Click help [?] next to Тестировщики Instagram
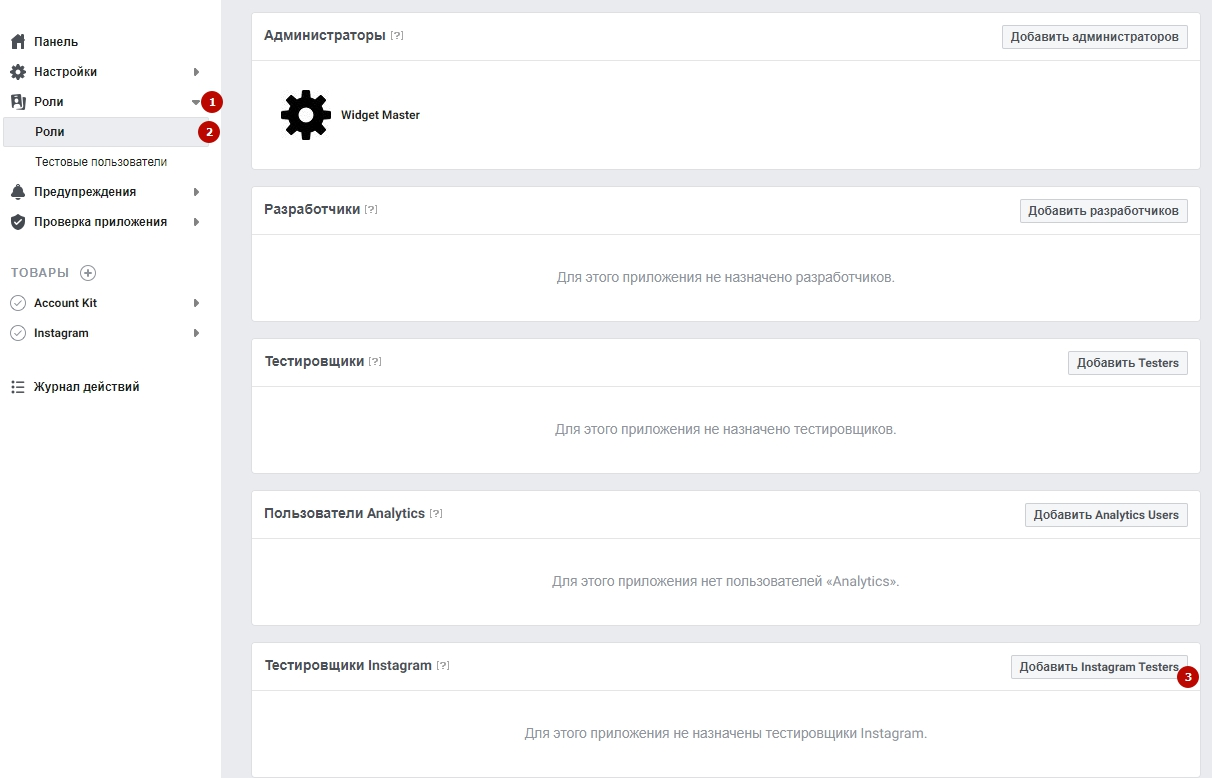 pos(443,665)
